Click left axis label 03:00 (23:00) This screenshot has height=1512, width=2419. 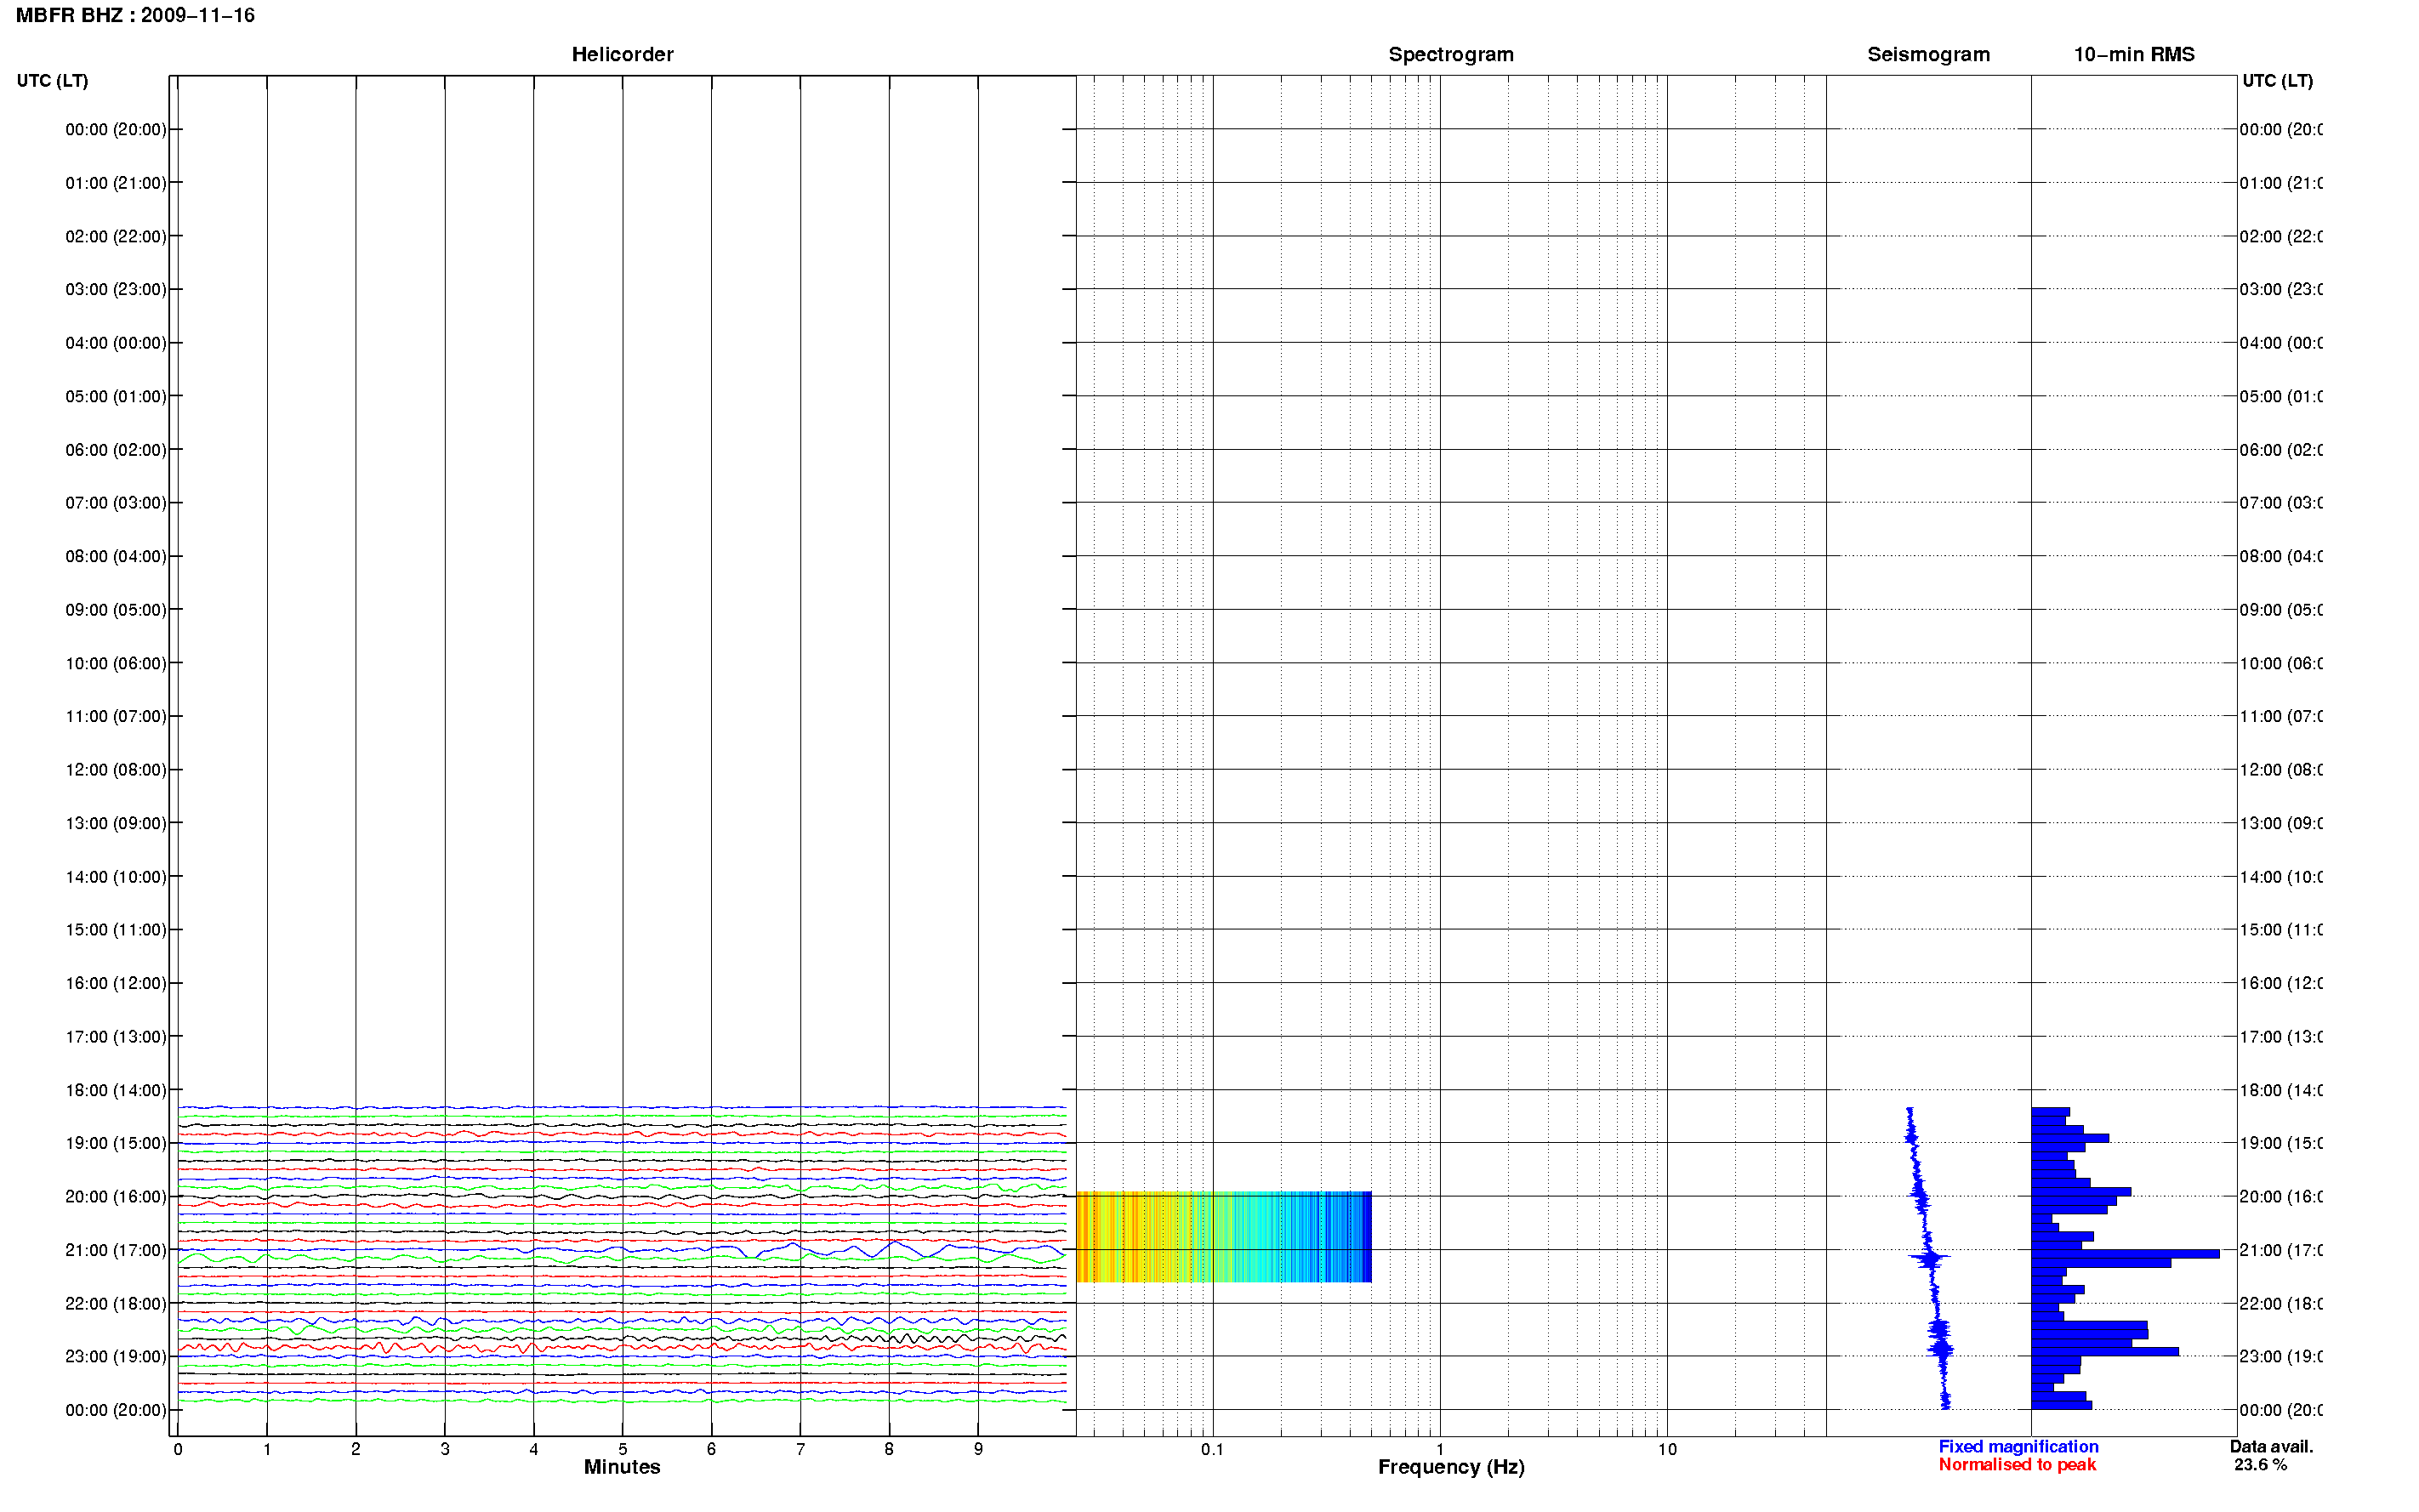(x=116, y=289)
